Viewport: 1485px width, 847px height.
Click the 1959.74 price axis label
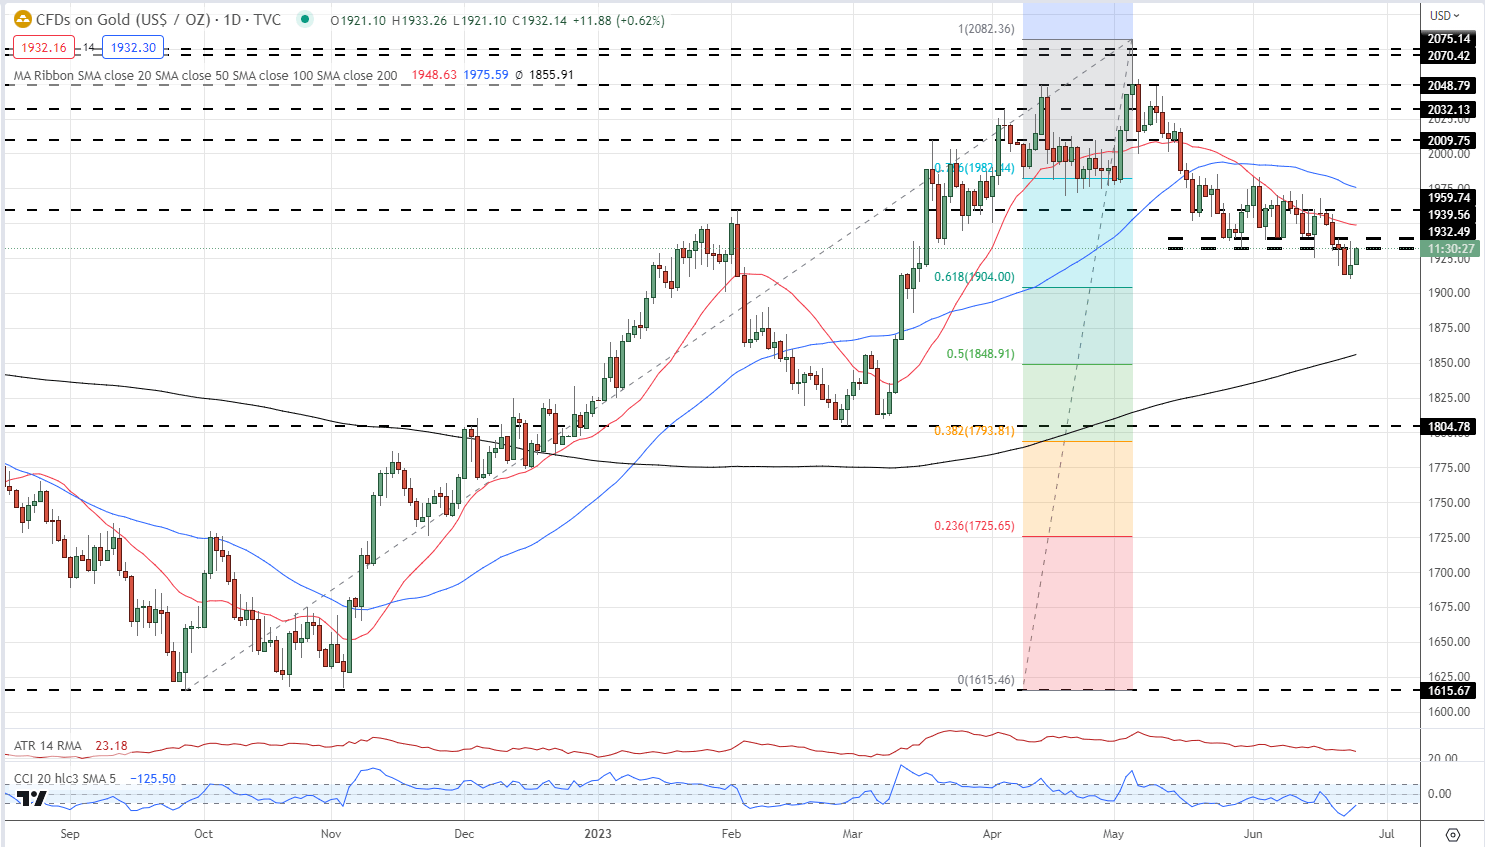1448,198
